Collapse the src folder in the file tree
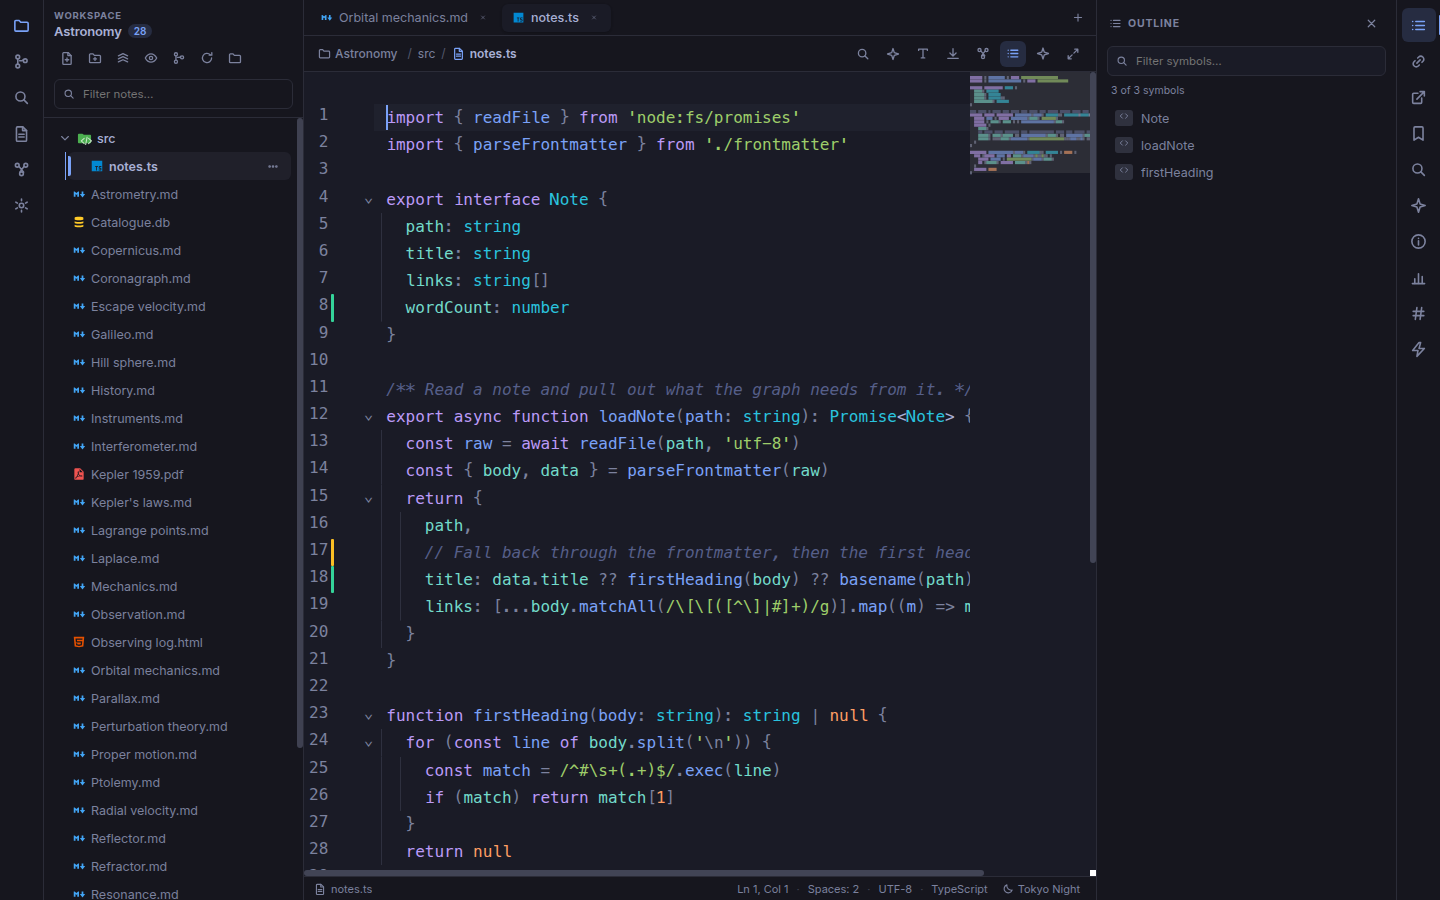This screenshot has width=1440, height=900. pyautogui.click(x=65, y=139)
